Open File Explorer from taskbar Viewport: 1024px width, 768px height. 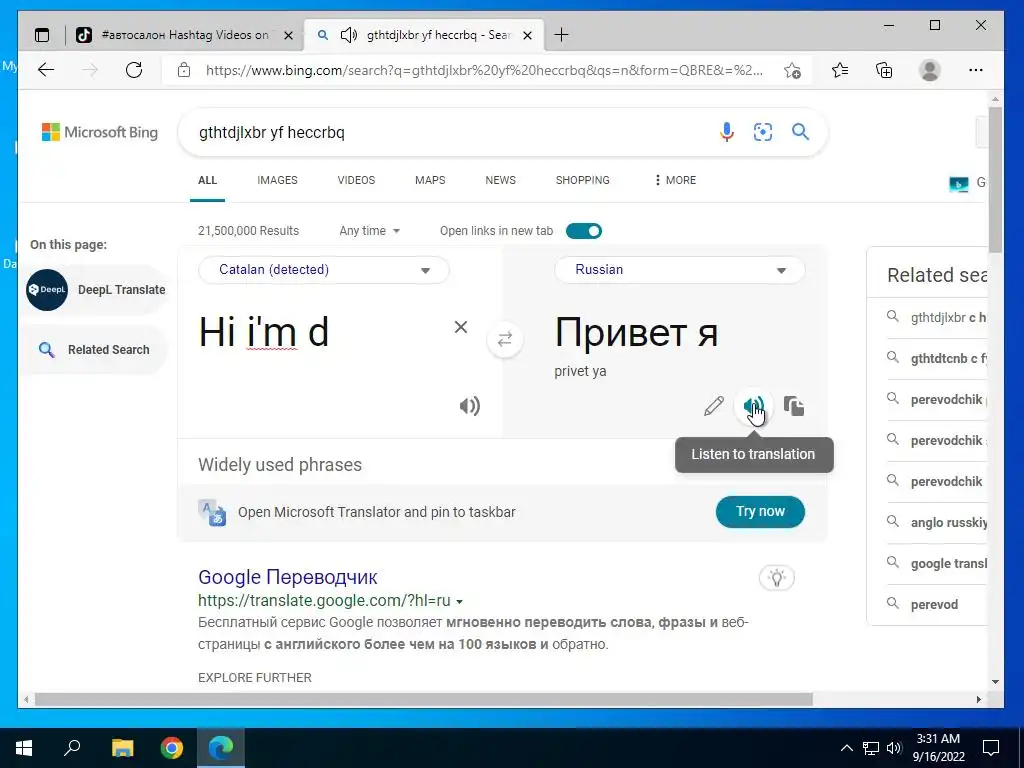(x=122, y=748)
